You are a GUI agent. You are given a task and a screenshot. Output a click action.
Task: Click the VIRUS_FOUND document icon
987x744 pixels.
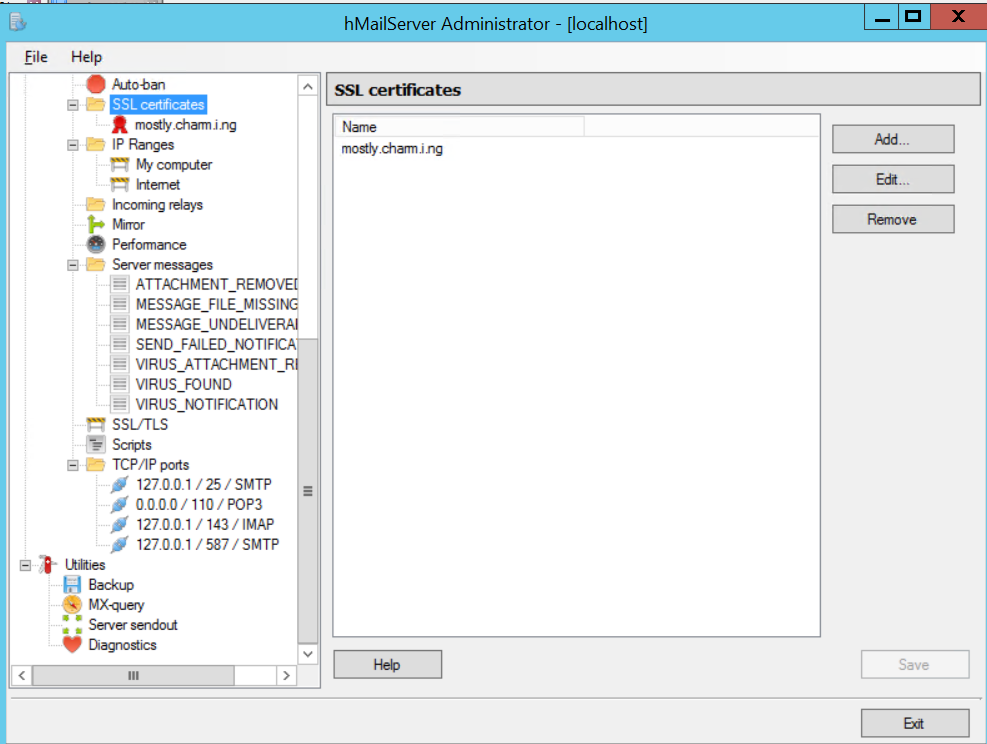(x=120, y=385)
